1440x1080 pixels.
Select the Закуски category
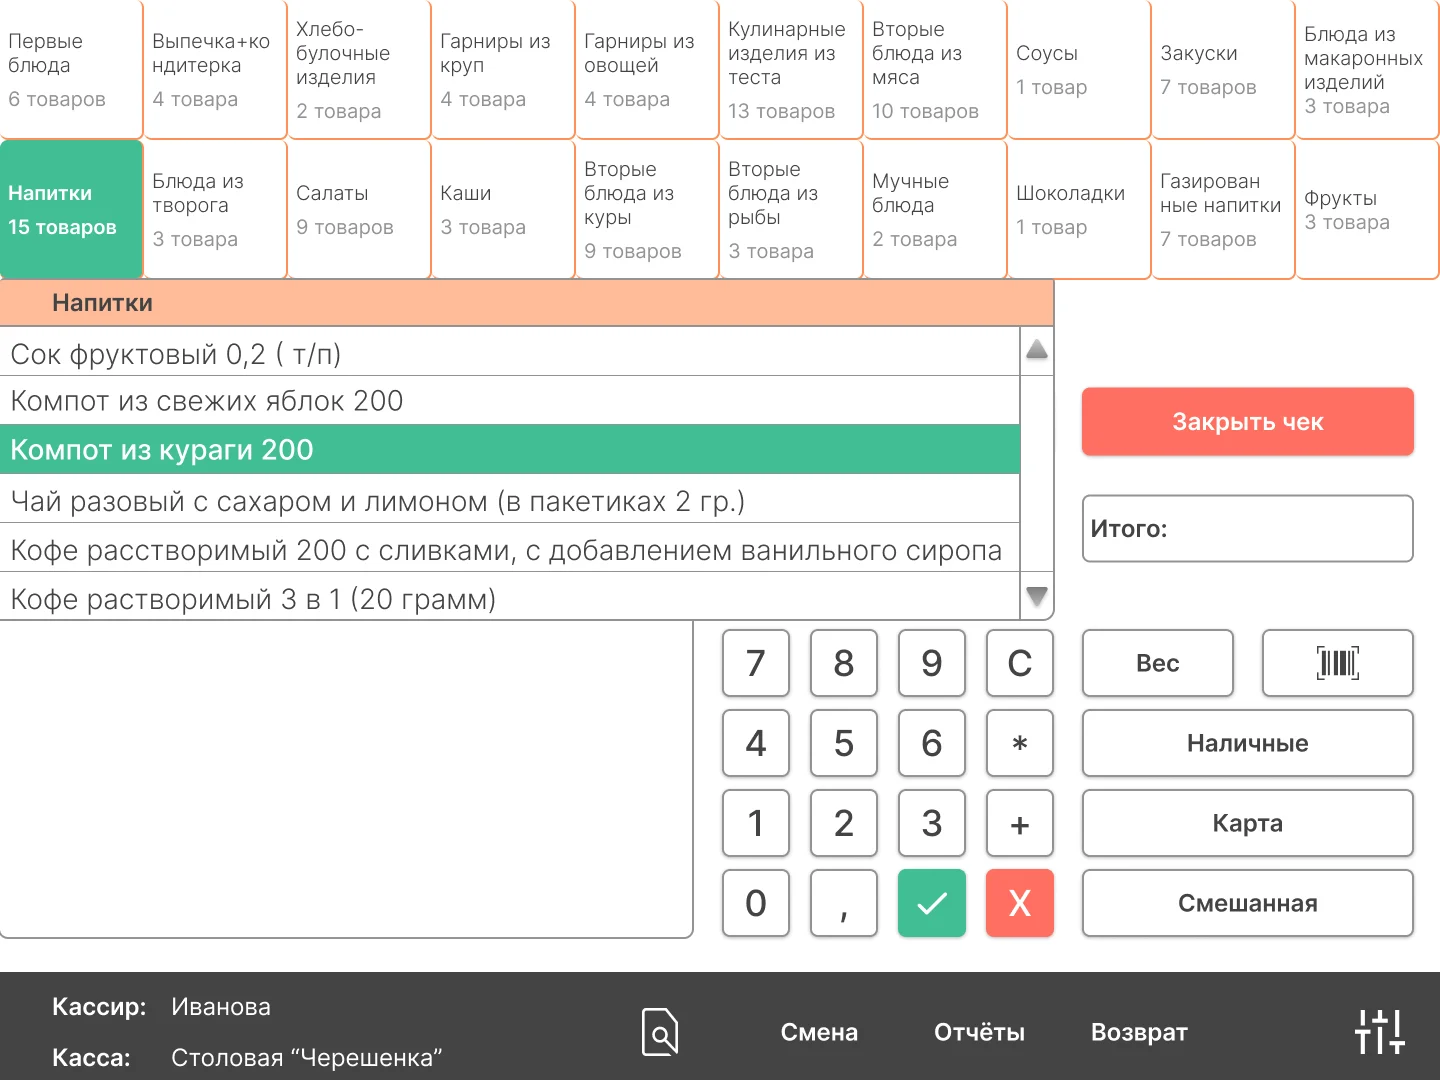[x=1224, y=70]
